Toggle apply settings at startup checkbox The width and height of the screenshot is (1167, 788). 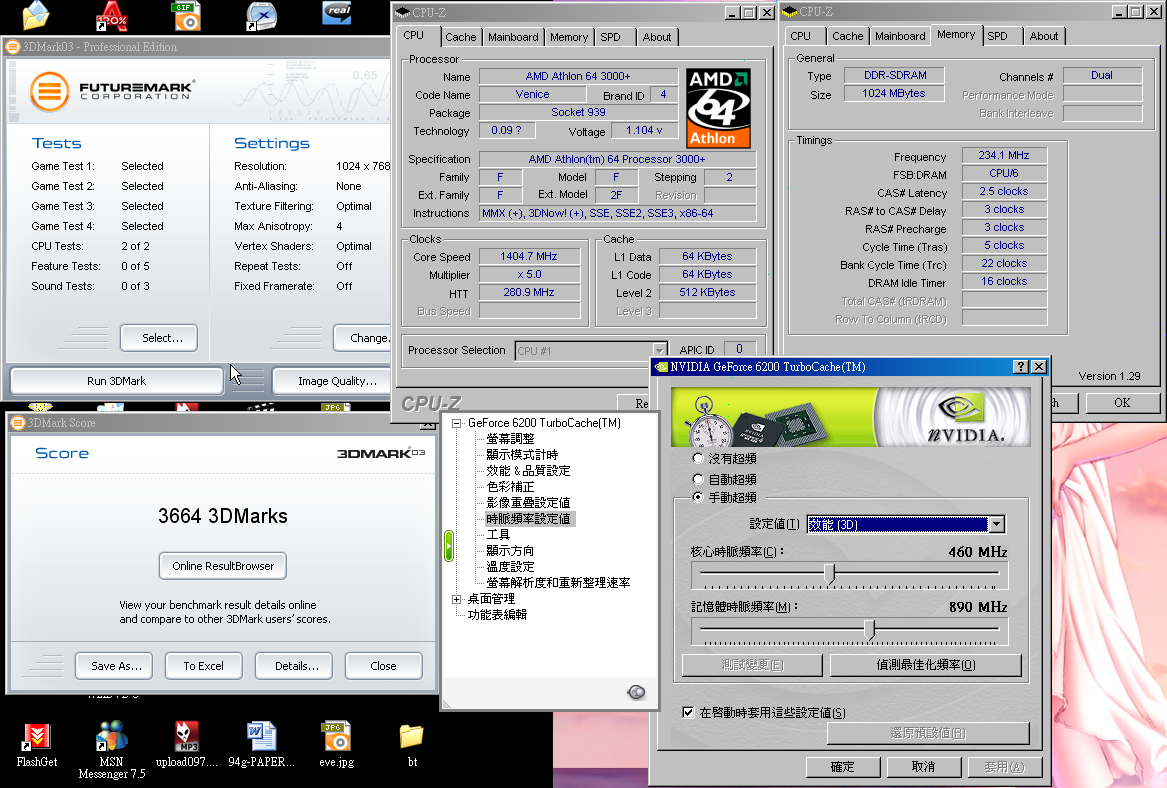click(x=688, y=712)
